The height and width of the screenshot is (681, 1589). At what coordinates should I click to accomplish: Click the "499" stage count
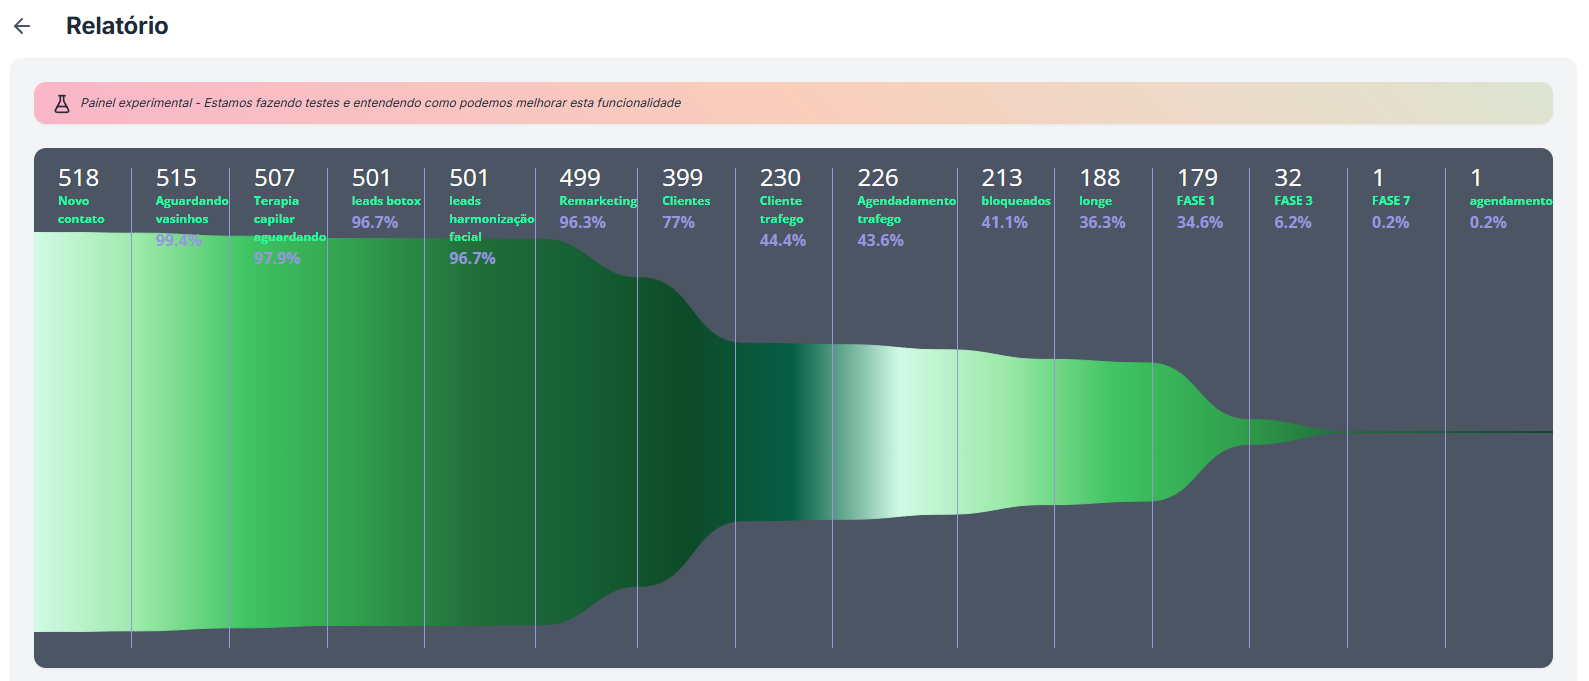pyautogui.click(x=580, y=178)
